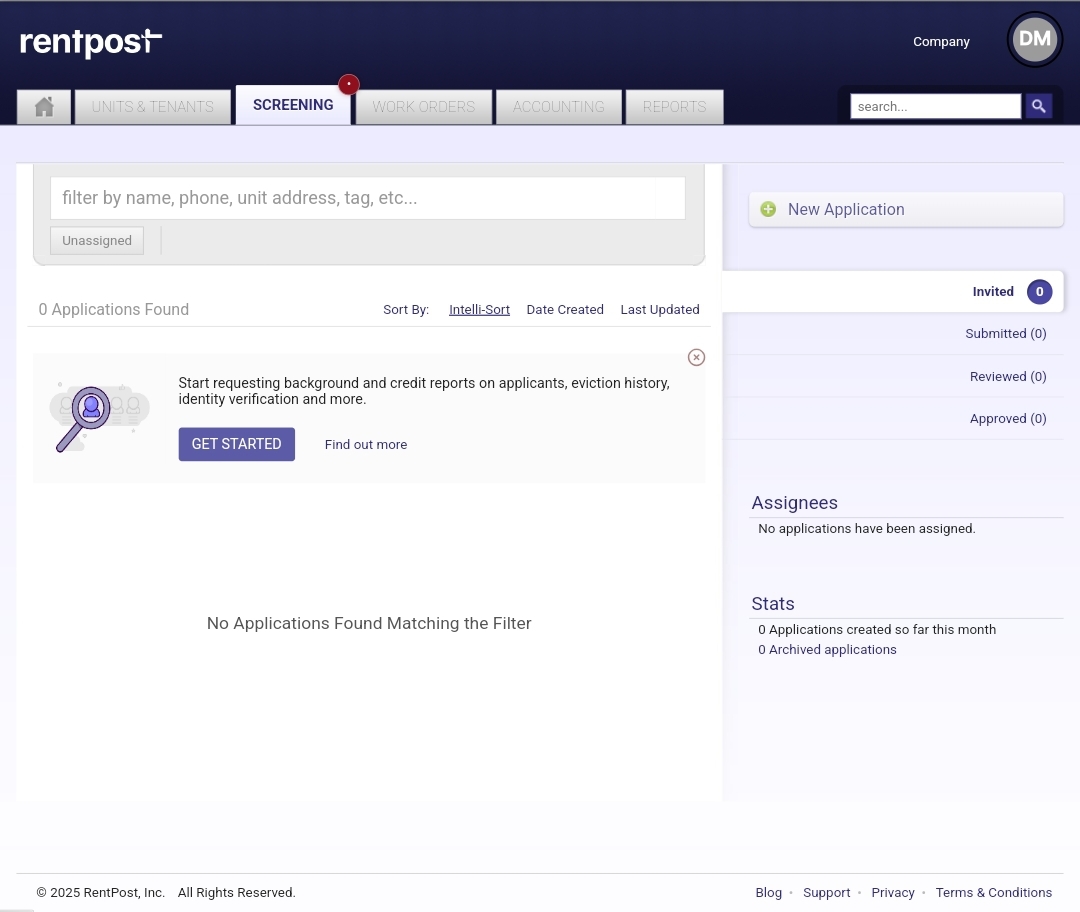This screenshot has width=1080, height=912.
Task: Sort applications by Intelli-Sort
Action: point(479,310)
